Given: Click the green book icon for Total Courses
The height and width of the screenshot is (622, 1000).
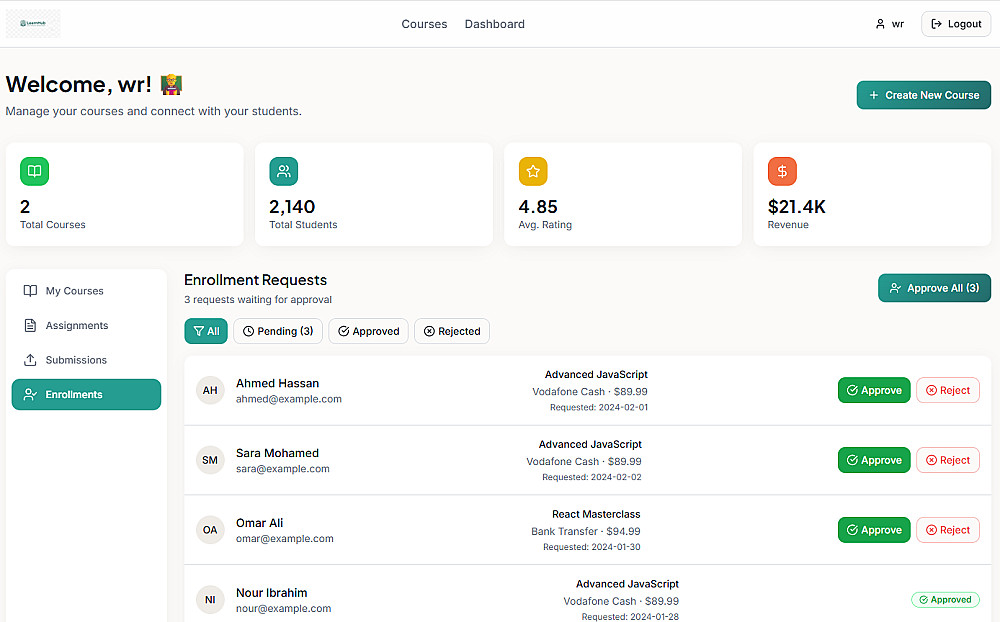Looking at the screenshot, I should click(x=34, y=171).
